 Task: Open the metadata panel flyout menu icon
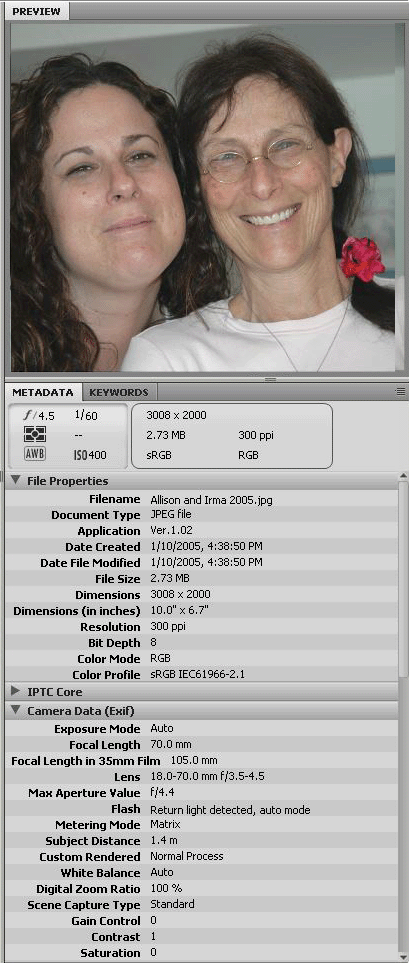click(400, 391)
